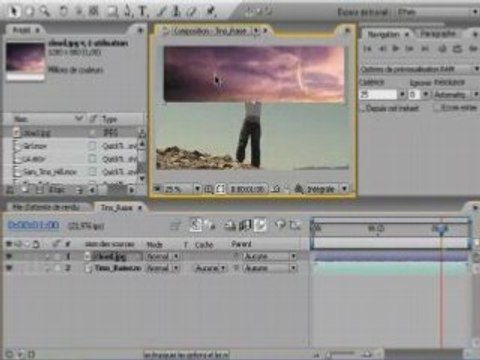The image size is (480, 360).
Task: Open Mode dropdown for layer 1
Action: coord(162,256)
